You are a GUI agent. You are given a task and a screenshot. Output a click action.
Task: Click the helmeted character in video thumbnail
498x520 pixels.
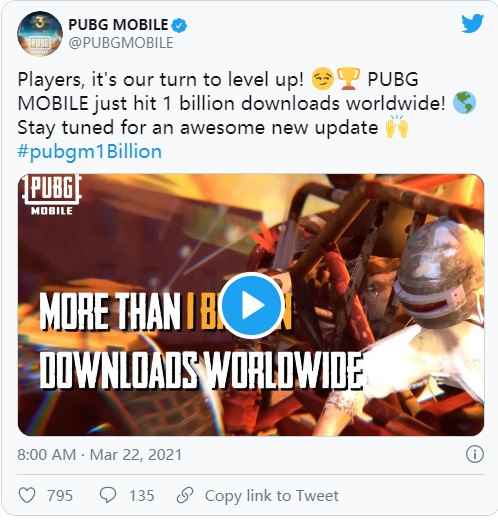[433, 277]
